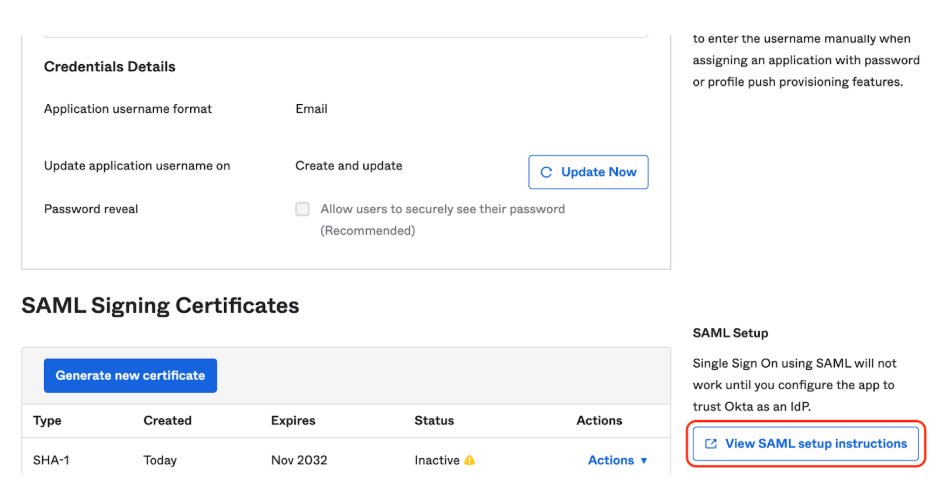The width and height of the screenshot is (952, 482).
Task: Click the Created column header
Action: [x=167, y=421]
